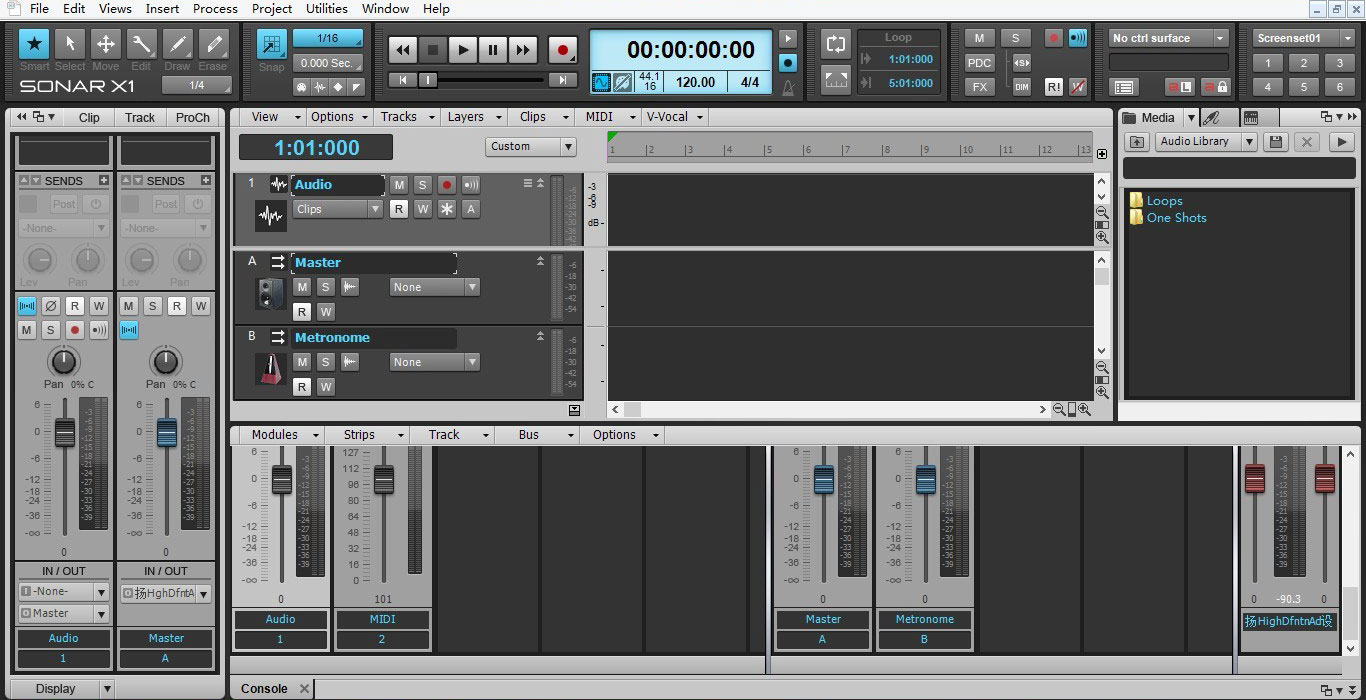Toggle the metronome icon near tempo

[x=788, y=88]
